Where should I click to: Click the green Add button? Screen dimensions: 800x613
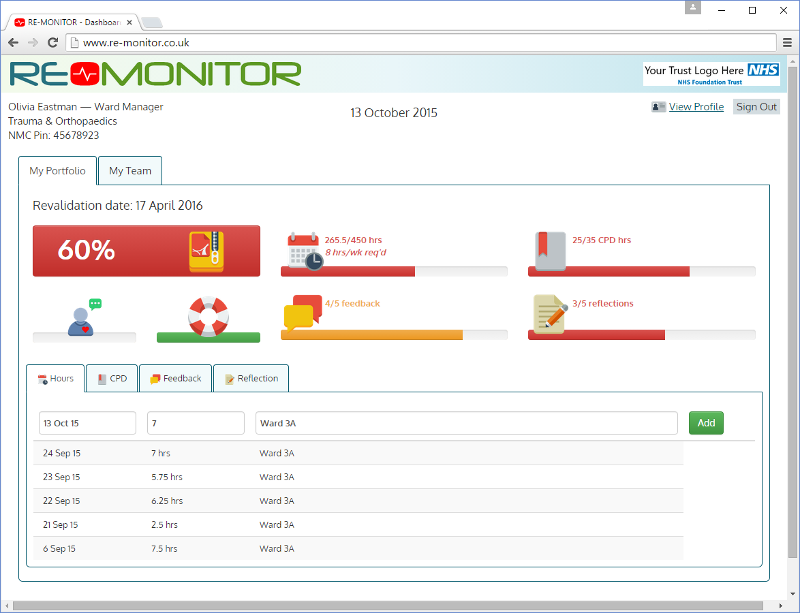tap(706, 423)
